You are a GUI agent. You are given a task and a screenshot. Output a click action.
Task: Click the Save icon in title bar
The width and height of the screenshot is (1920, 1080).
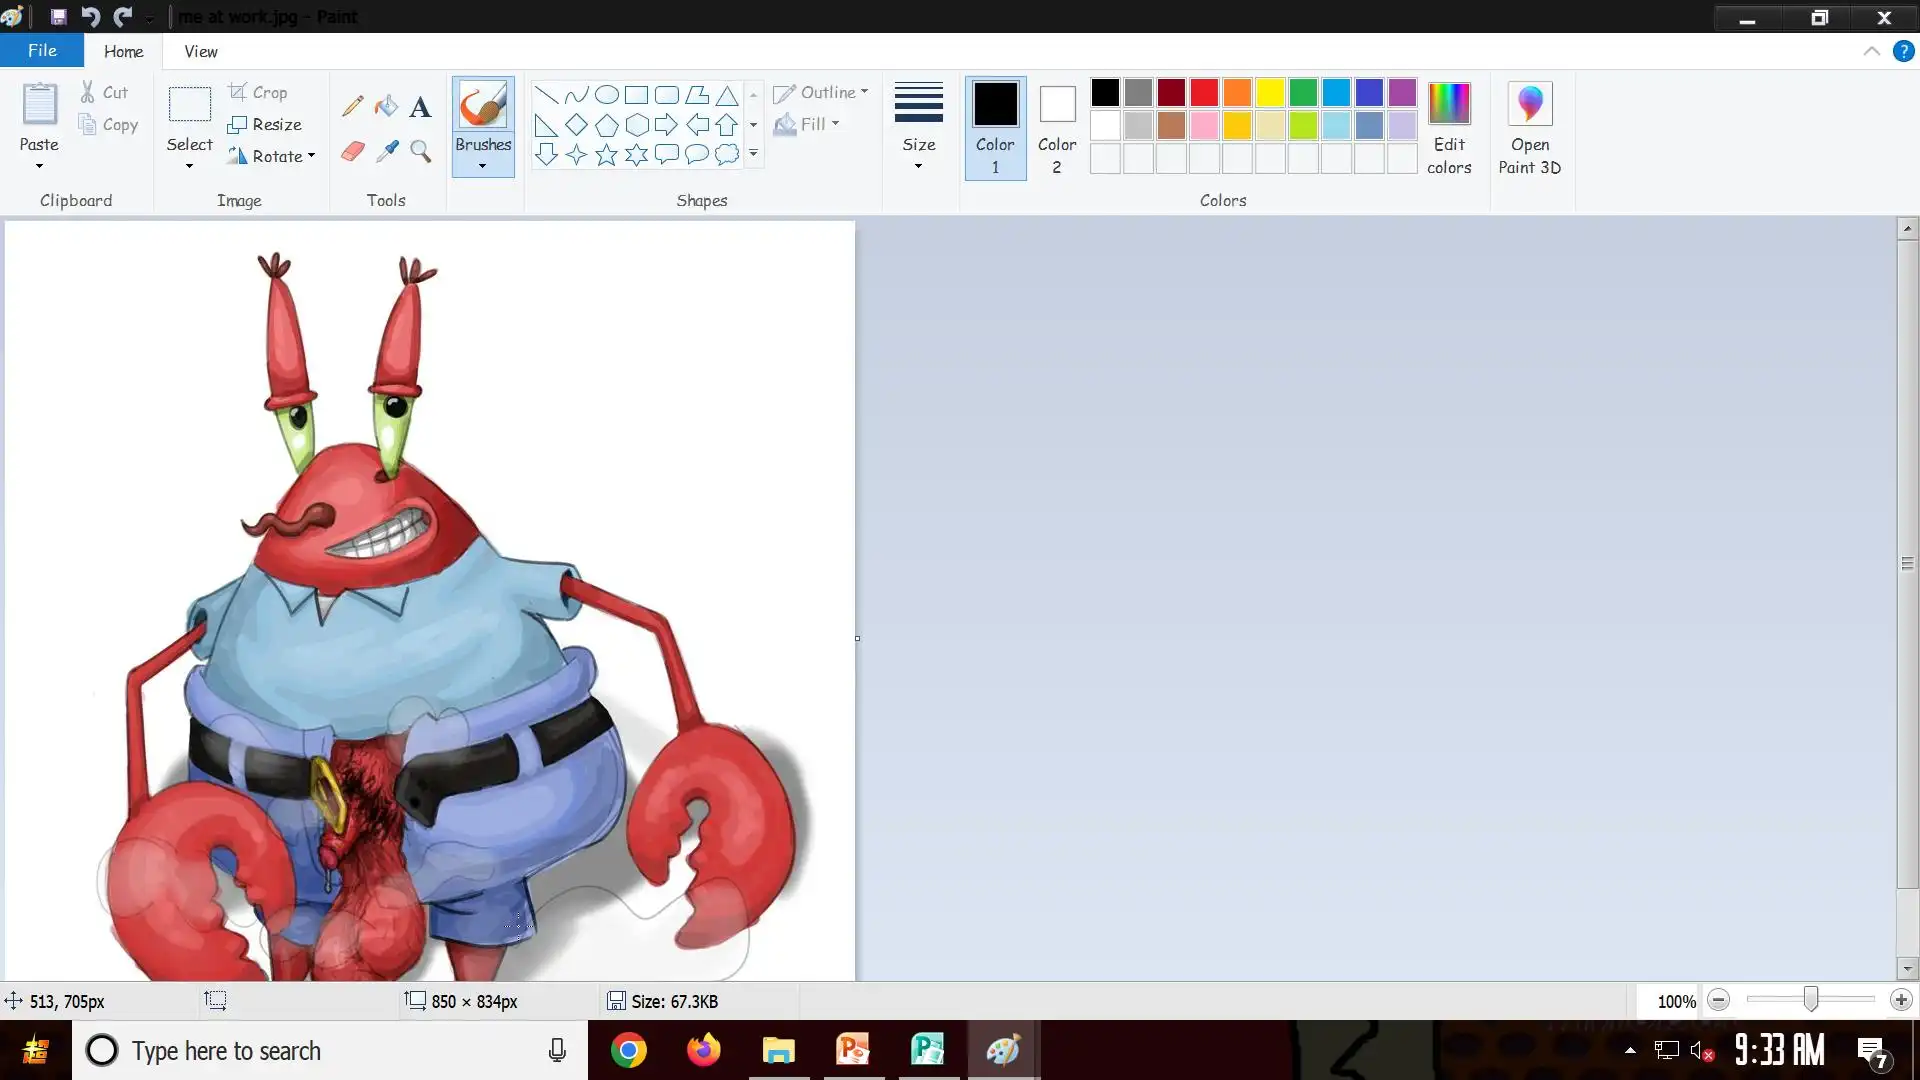pos(58,17)
